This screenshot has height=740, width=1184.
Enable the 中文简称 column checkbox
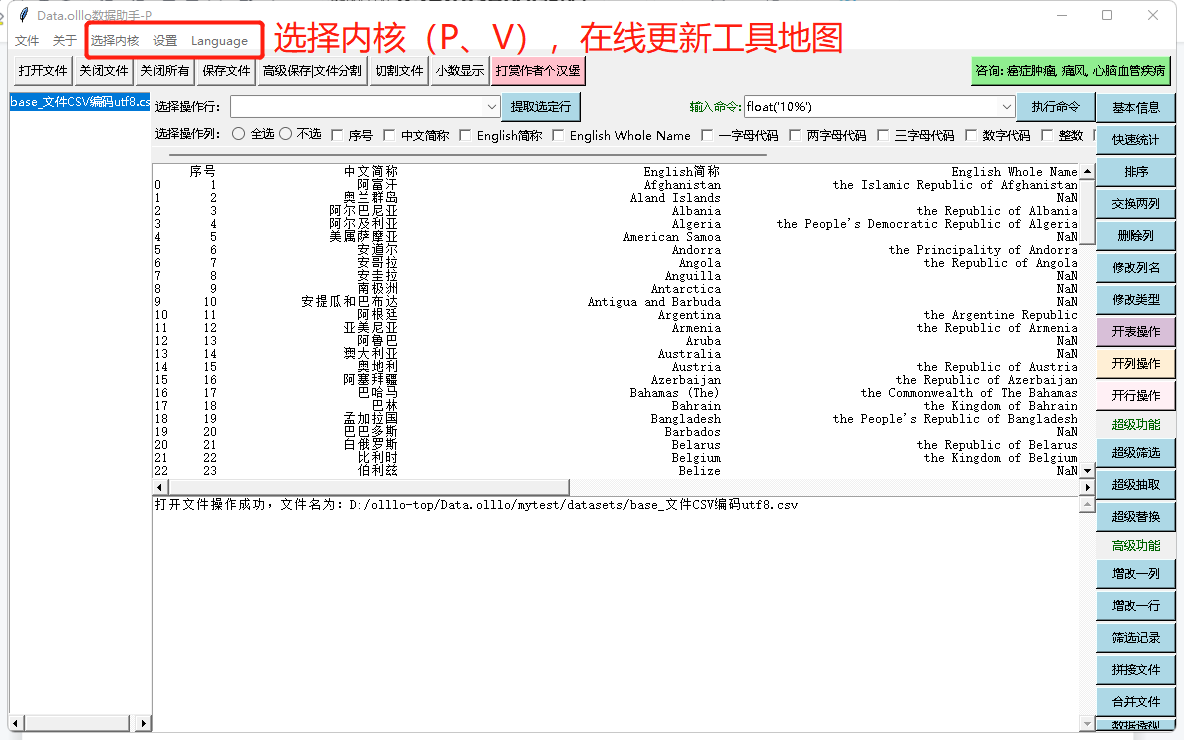coord(390,135)
